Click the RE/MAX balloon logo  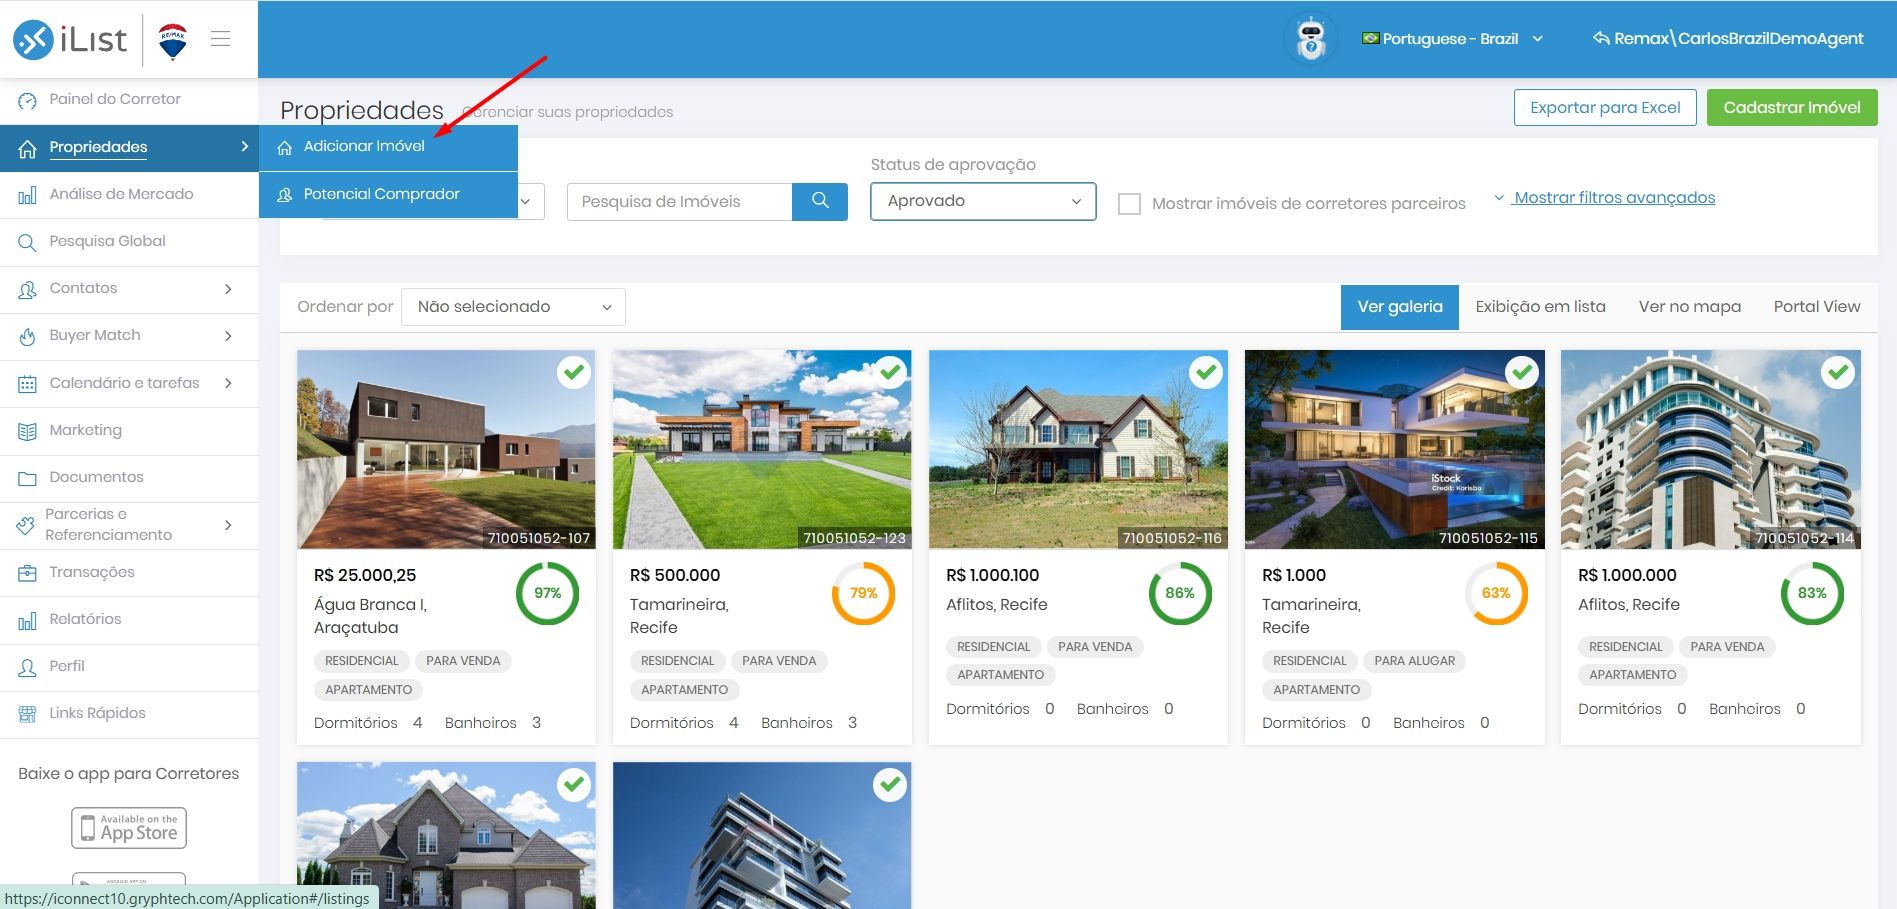[x=173, y=42]
